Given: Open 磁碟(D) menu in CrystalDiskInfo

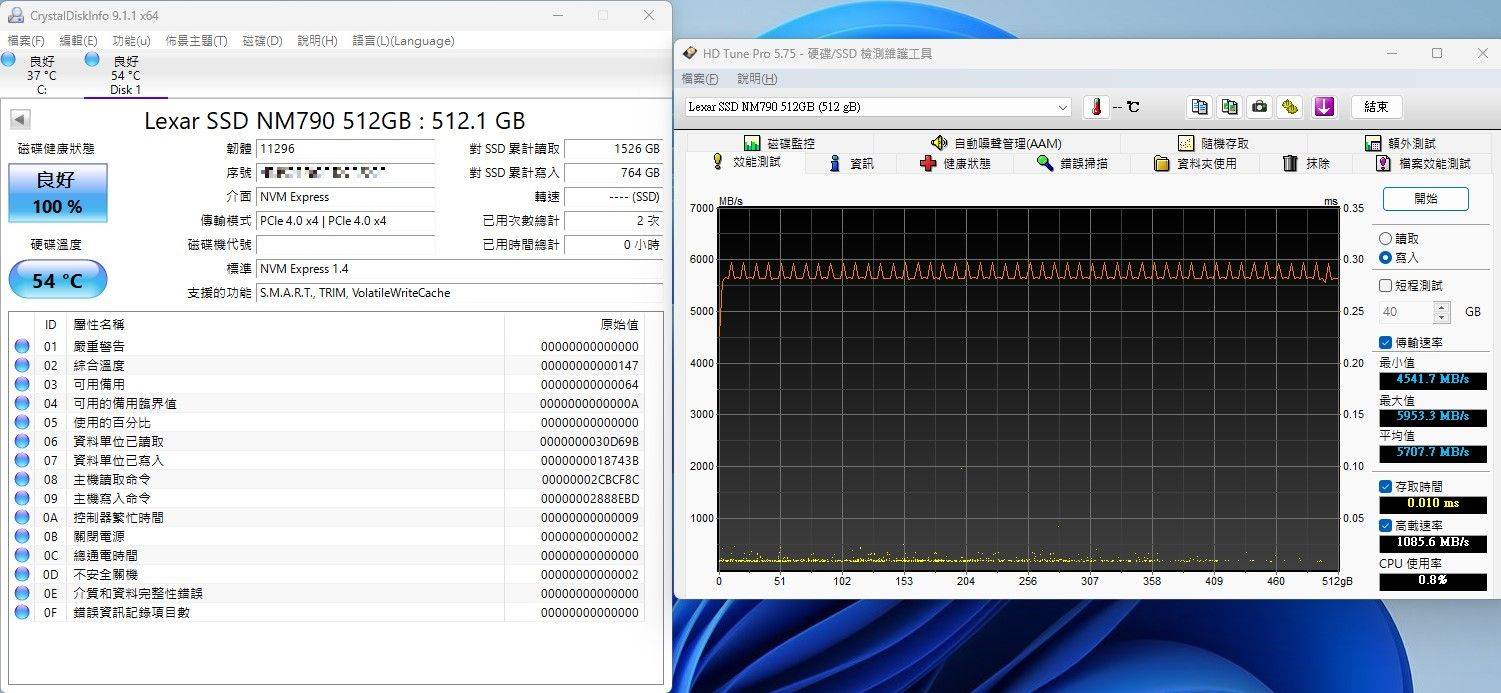Looking at the screenshot, I should coord(263,41).
